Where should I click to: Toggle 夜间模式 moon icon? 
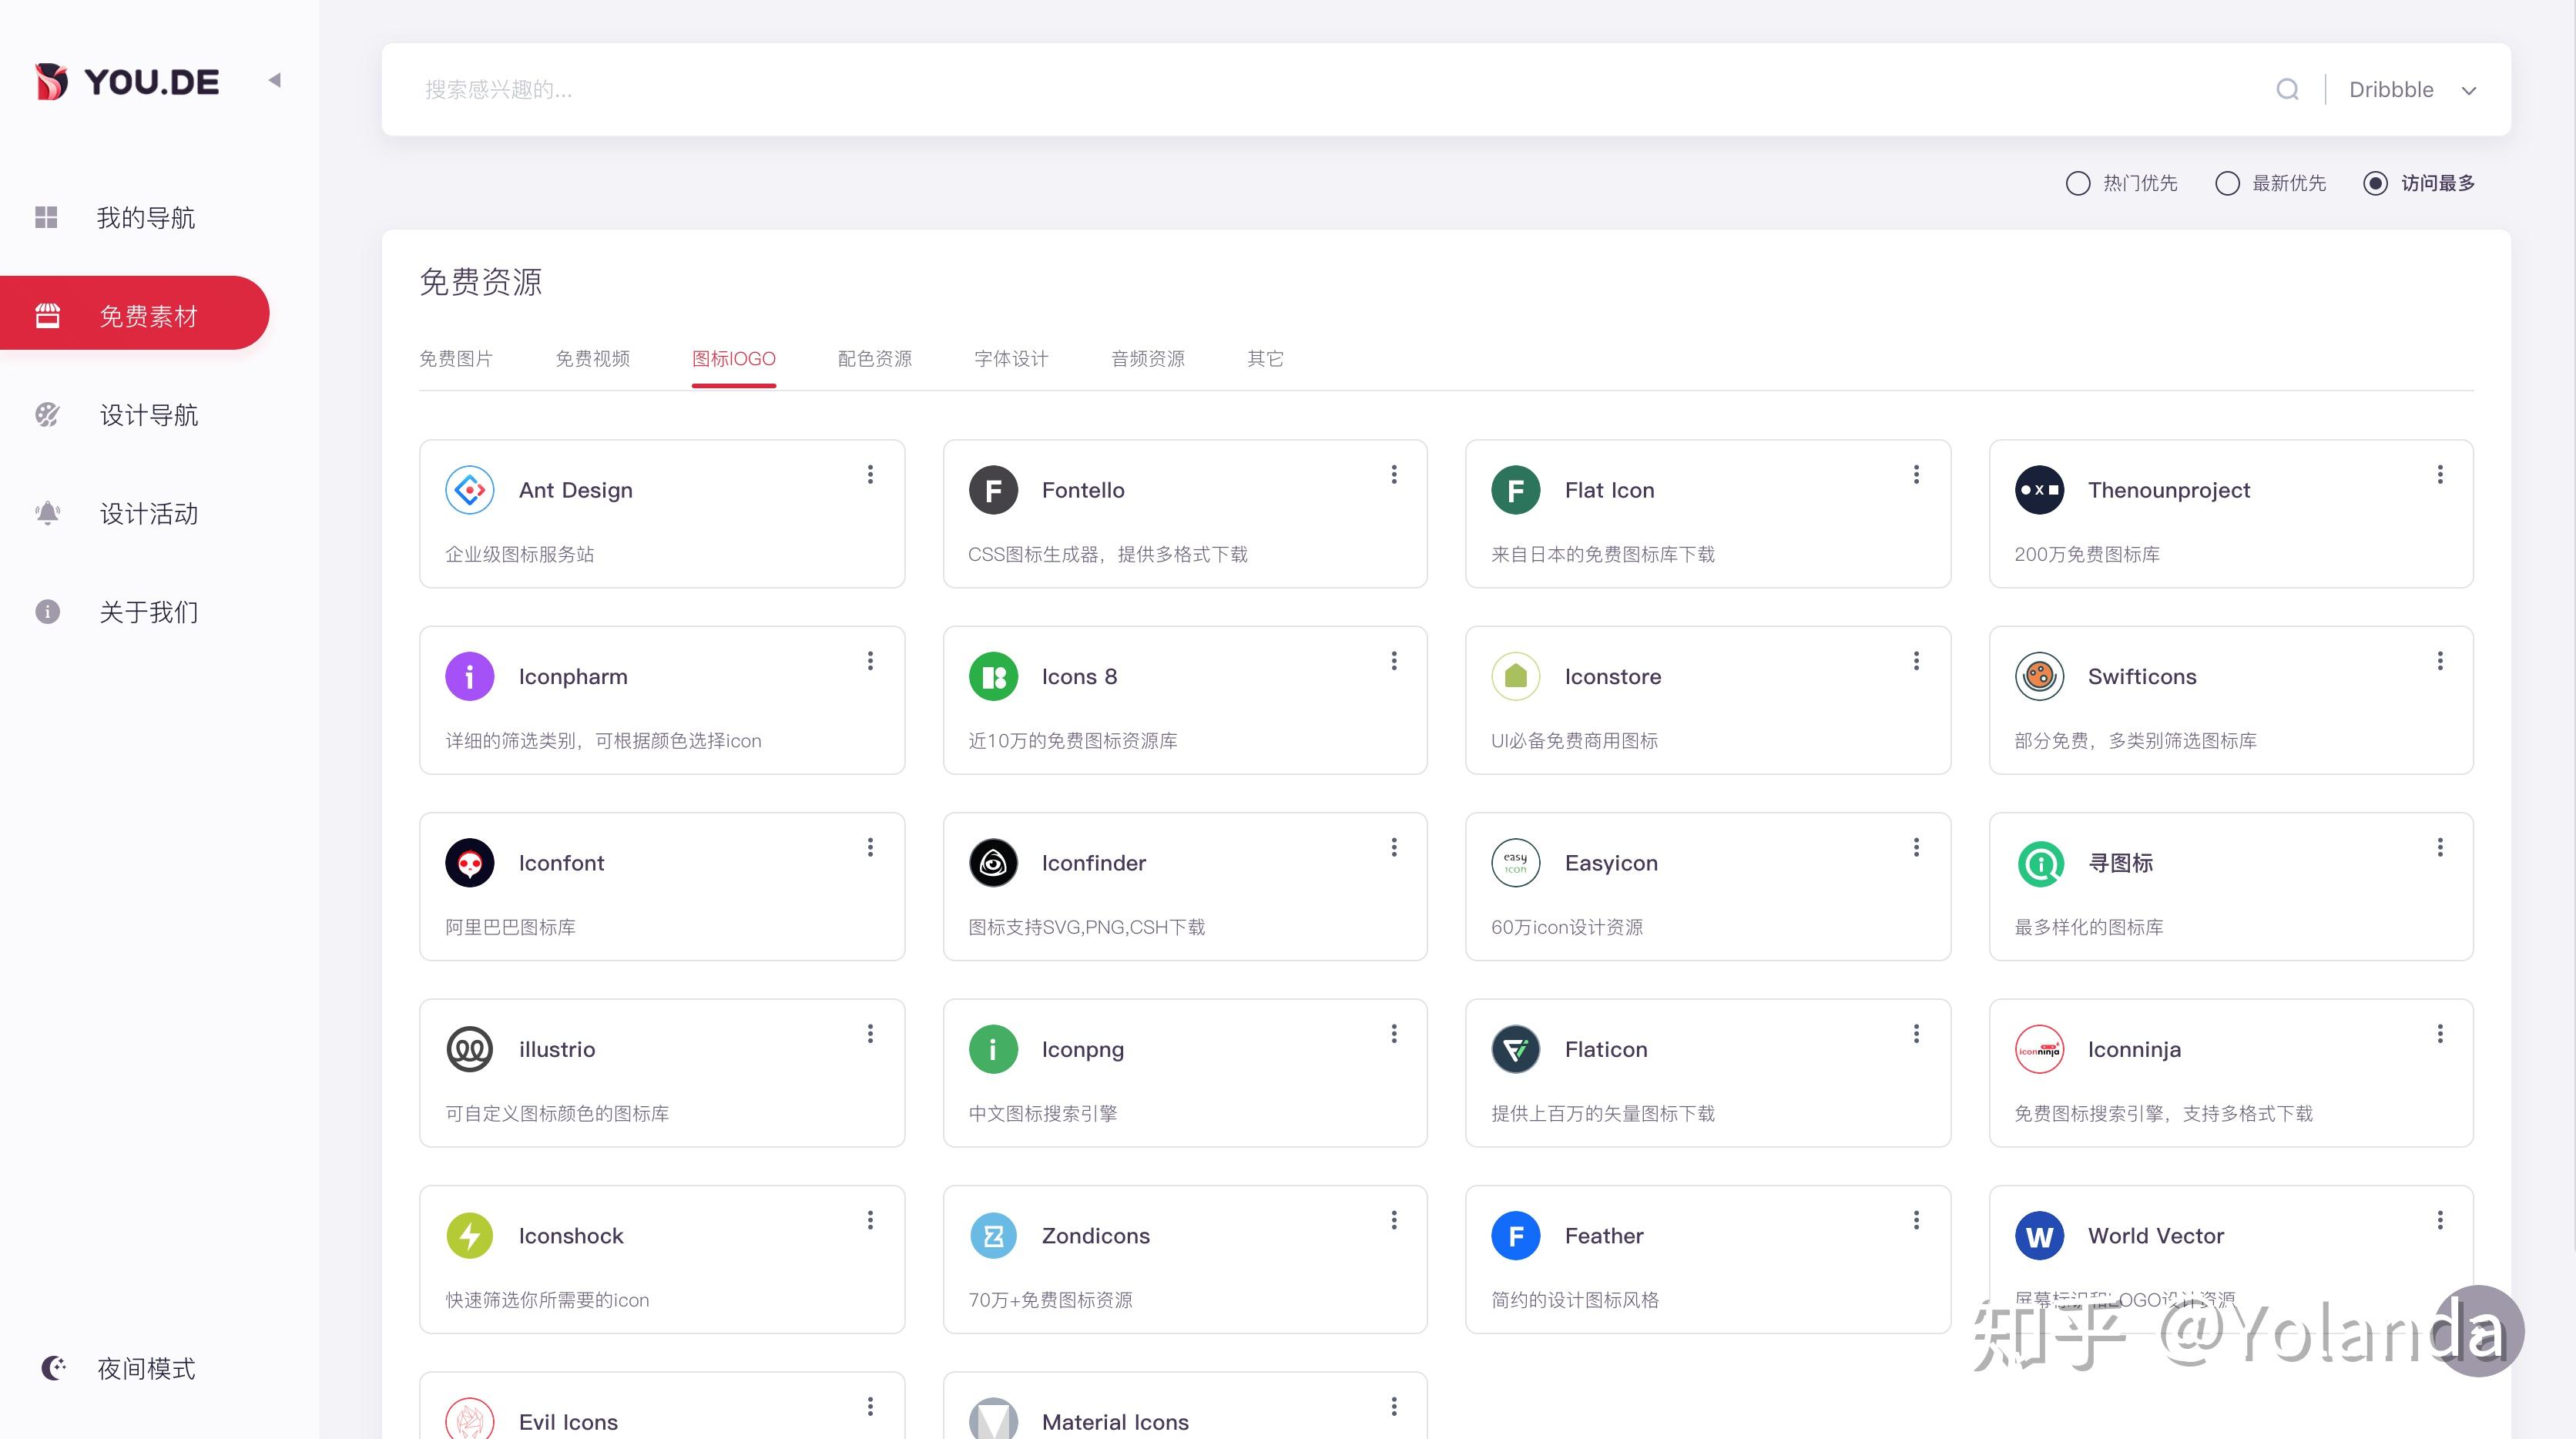point(53,1367)
